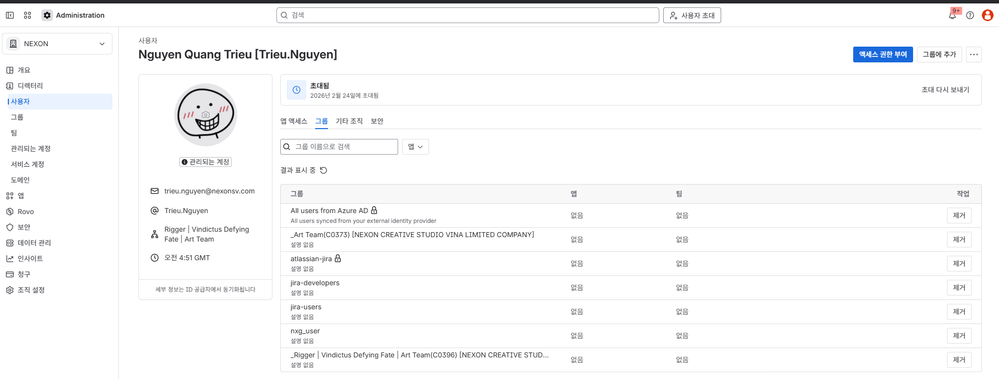The width and height of the screenshot is (999, 379).
Task: Expand the NEXON organization dropdown
Action: (58, 44)
